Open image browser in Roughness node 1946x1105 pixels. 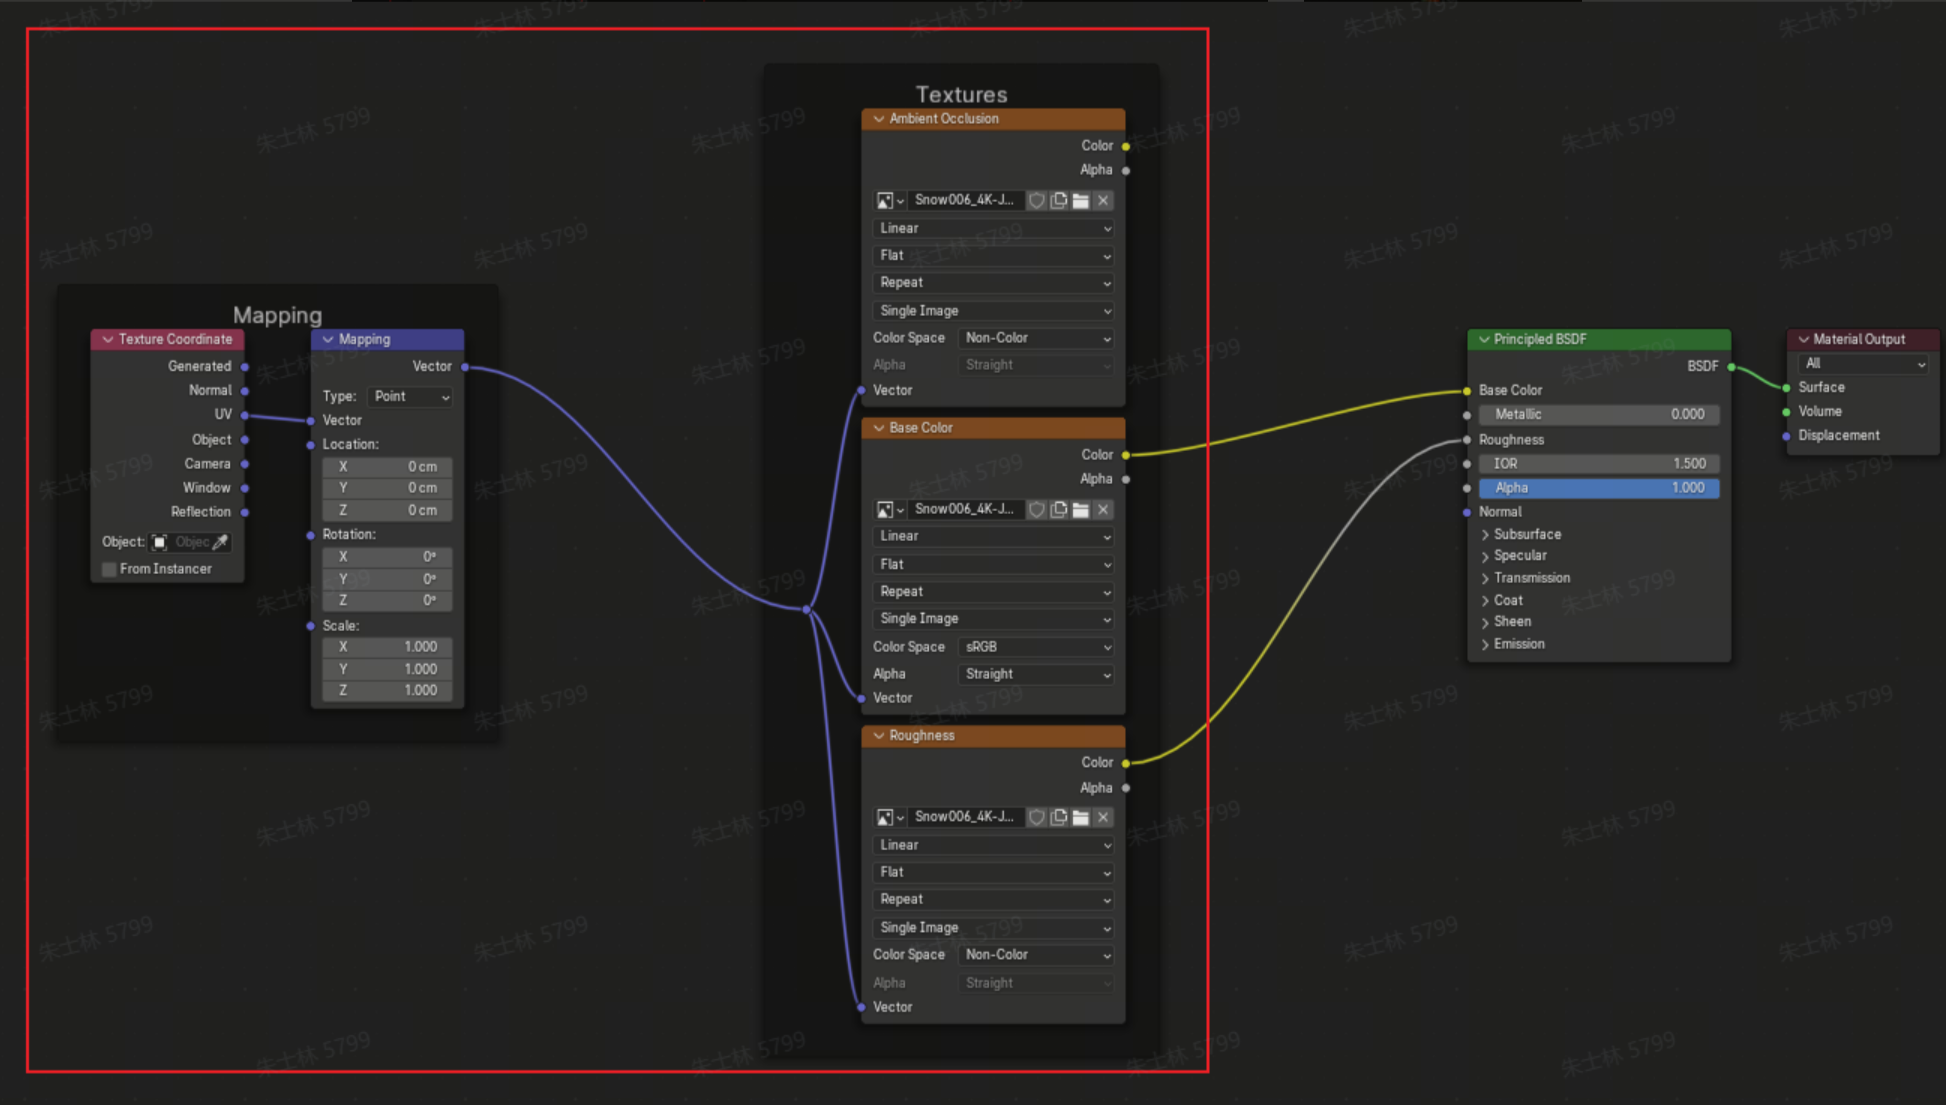(x=889, y=818)
